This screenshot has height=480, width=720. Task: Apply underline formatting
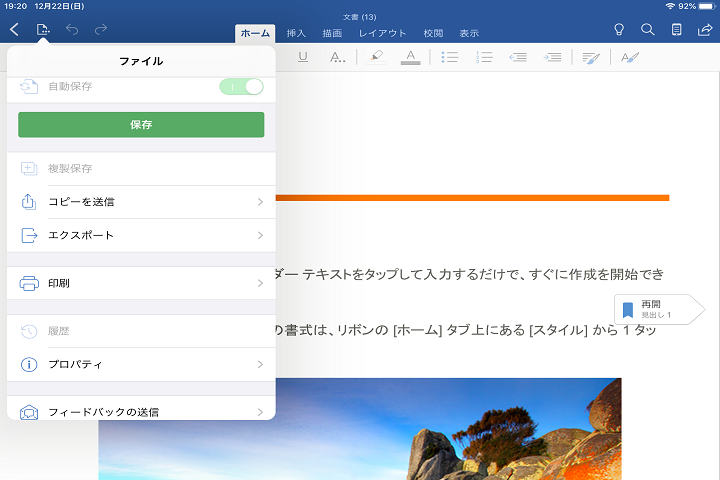pos(303,57)
